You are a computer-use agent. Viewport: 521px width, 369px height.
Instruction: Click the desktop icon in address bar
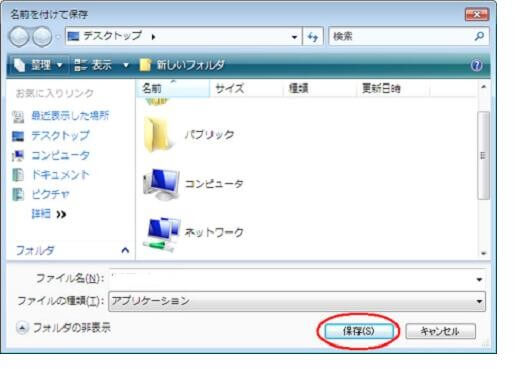coord(73,36)
